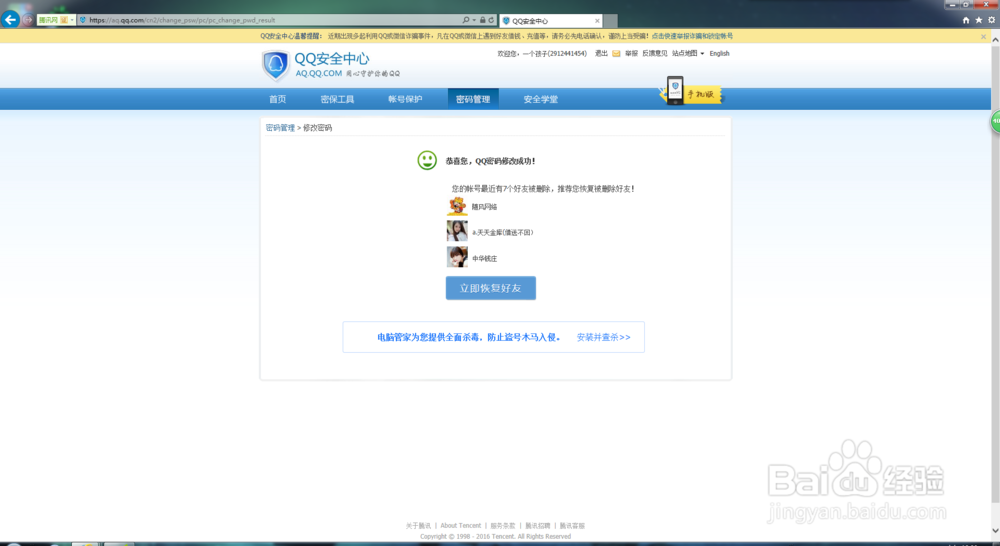1000x546 pixels.
Task: Open 安全学堂 navigation tab
Action: [x=540, y=99]
